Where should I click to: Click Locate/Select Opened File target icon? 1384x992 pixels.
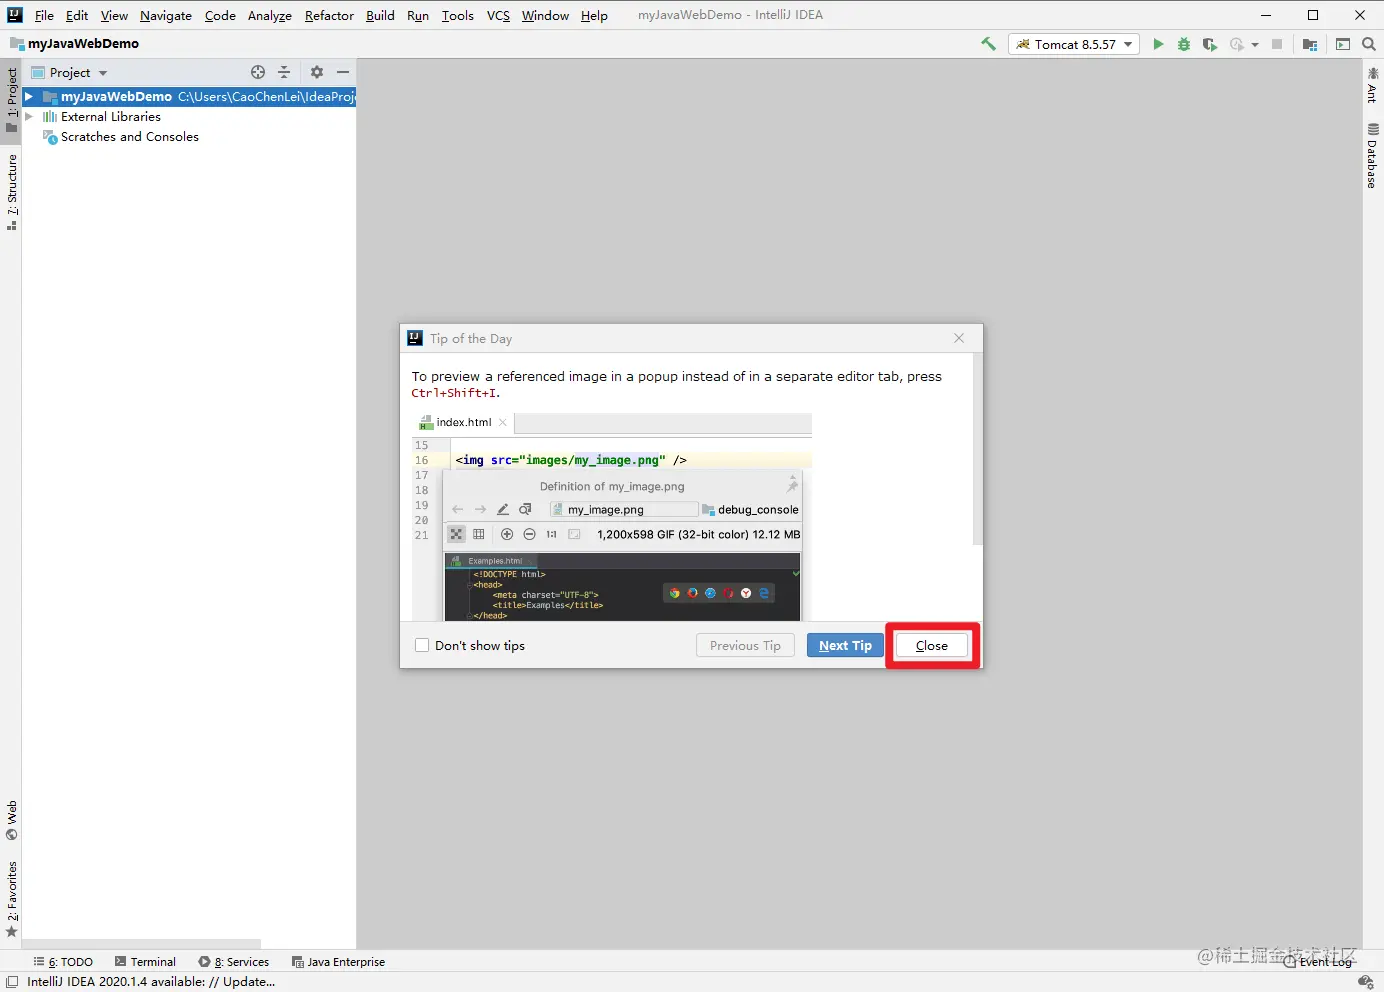258,72
